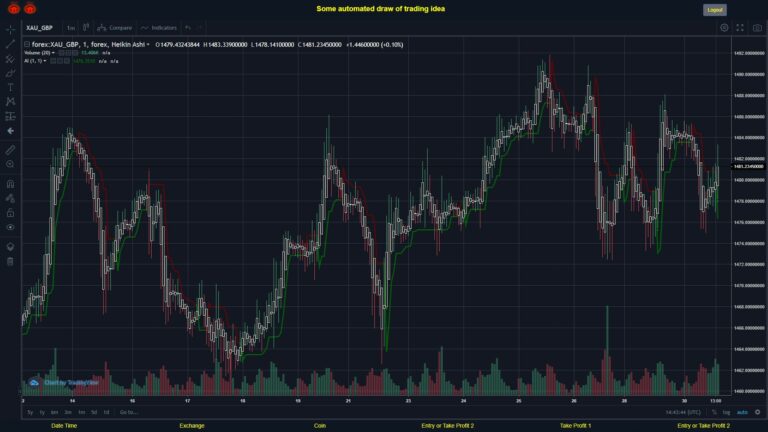768x432 pixels.
Task: Toggle hide all drawings eye icon
Action: pyautogui.click(x=10, y=227)
